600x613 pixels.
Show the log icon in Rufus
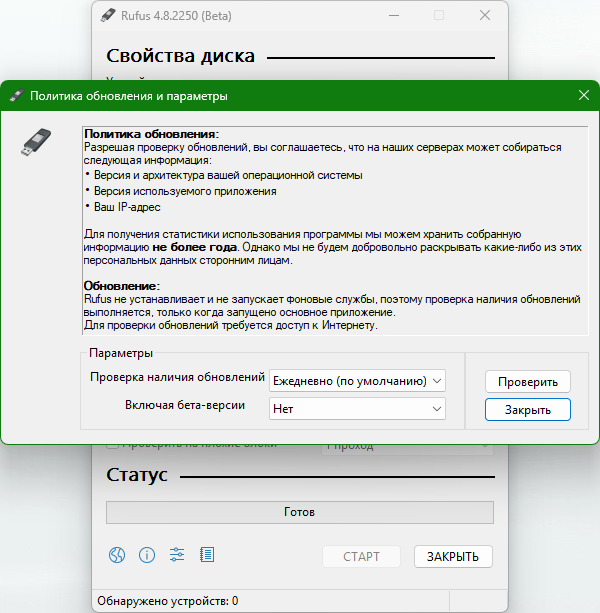[207, 555]
